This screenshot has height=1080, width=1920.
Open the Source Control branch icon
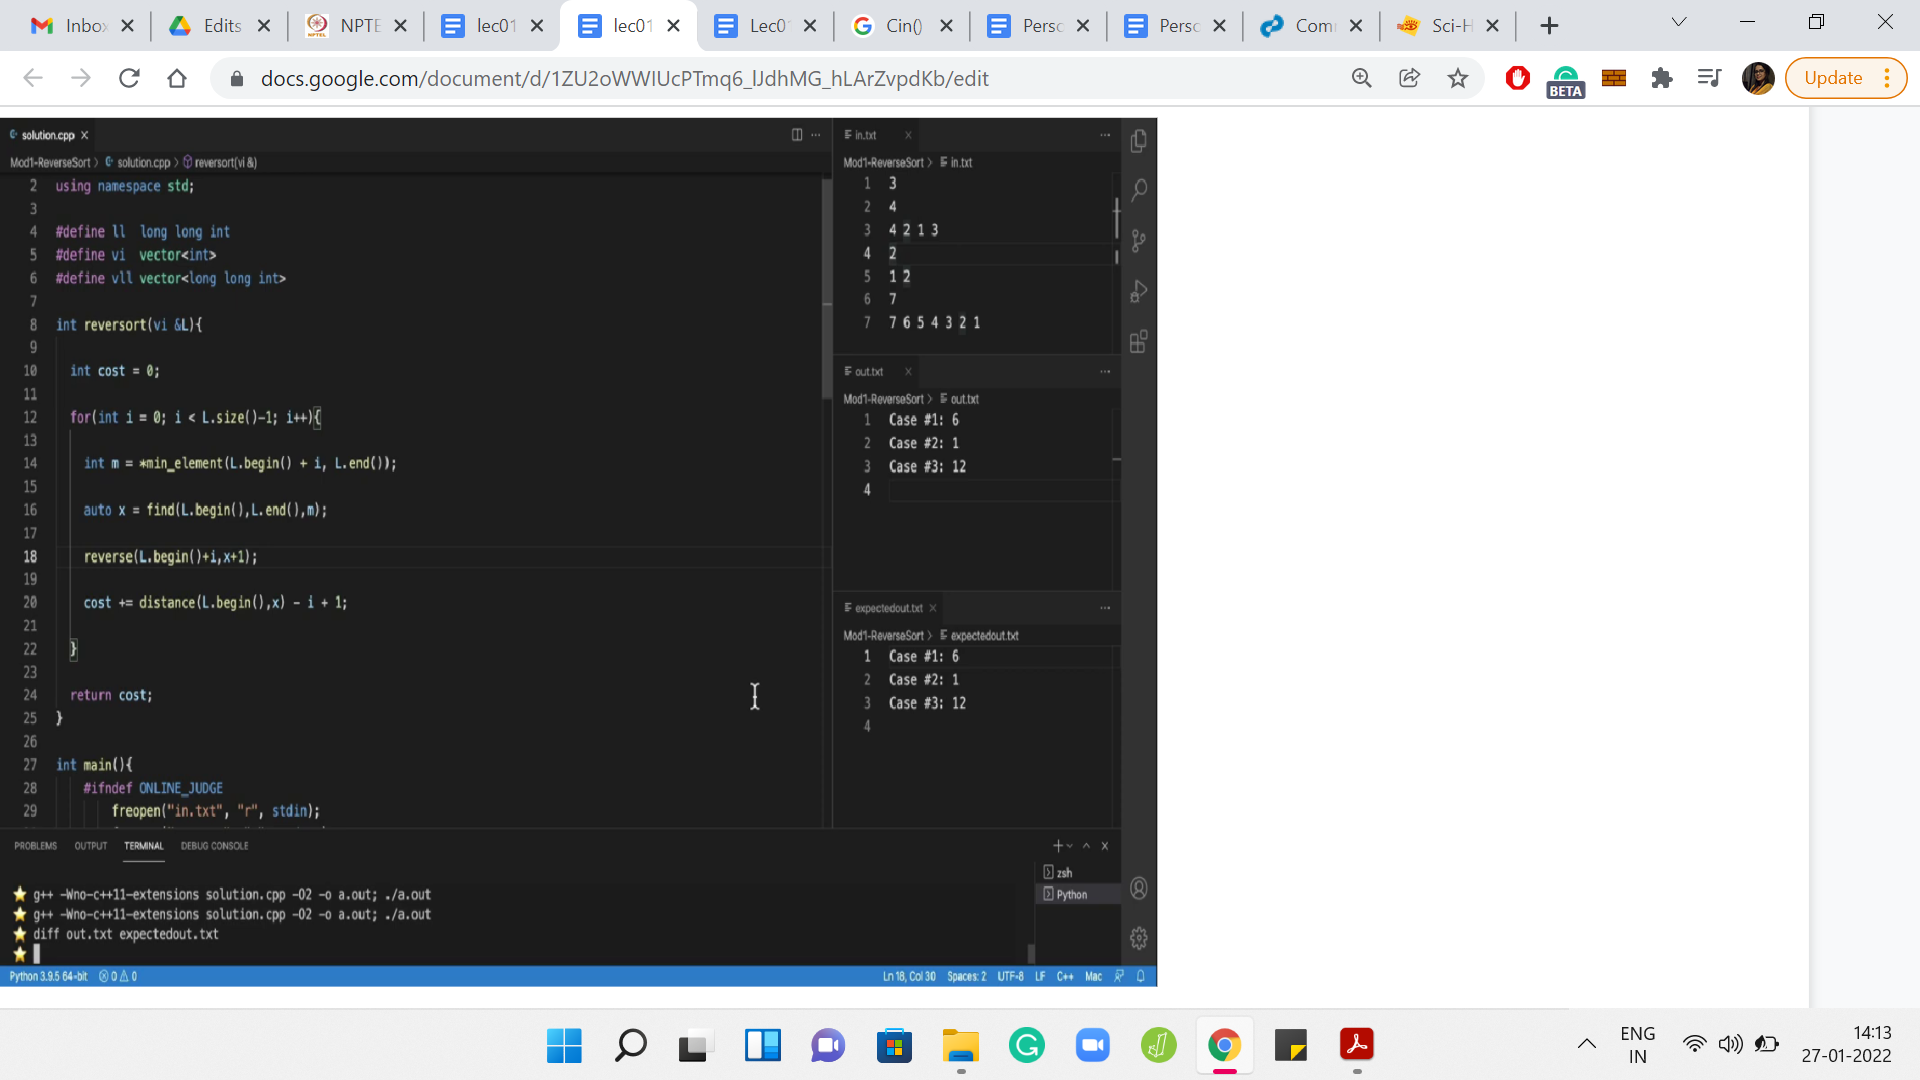pyautogui.click(x=1138, y=241)
